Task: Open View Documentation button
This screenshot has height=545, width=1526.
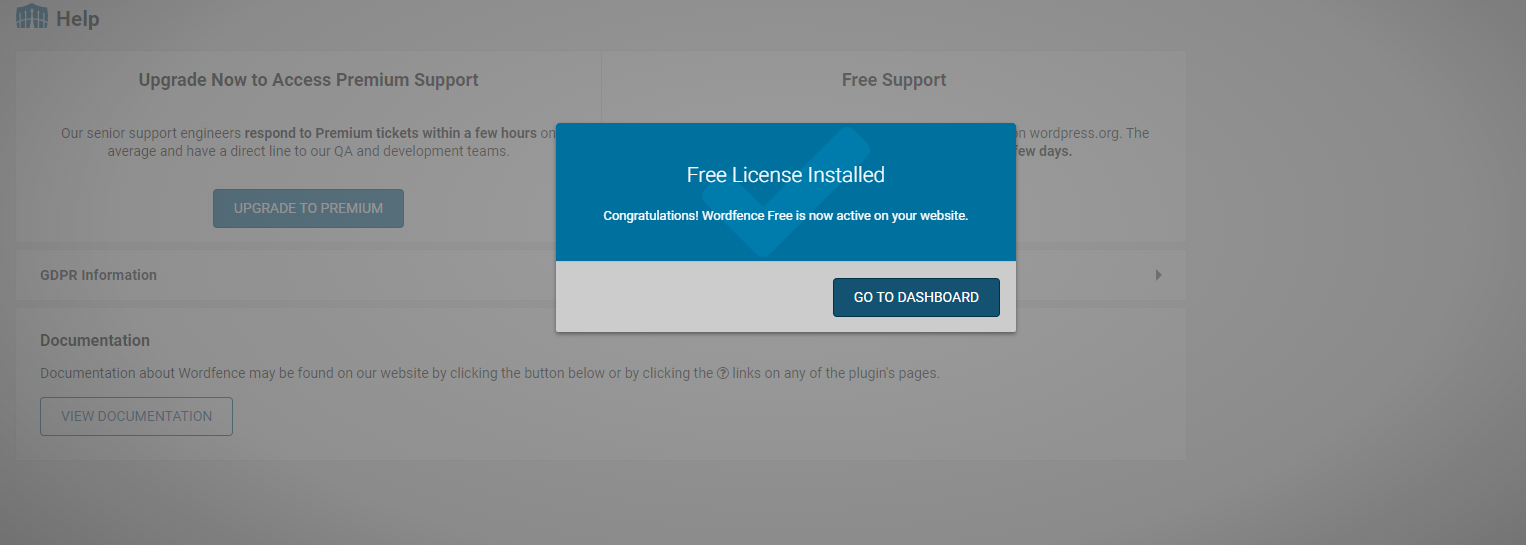Action: click(136, 416)
